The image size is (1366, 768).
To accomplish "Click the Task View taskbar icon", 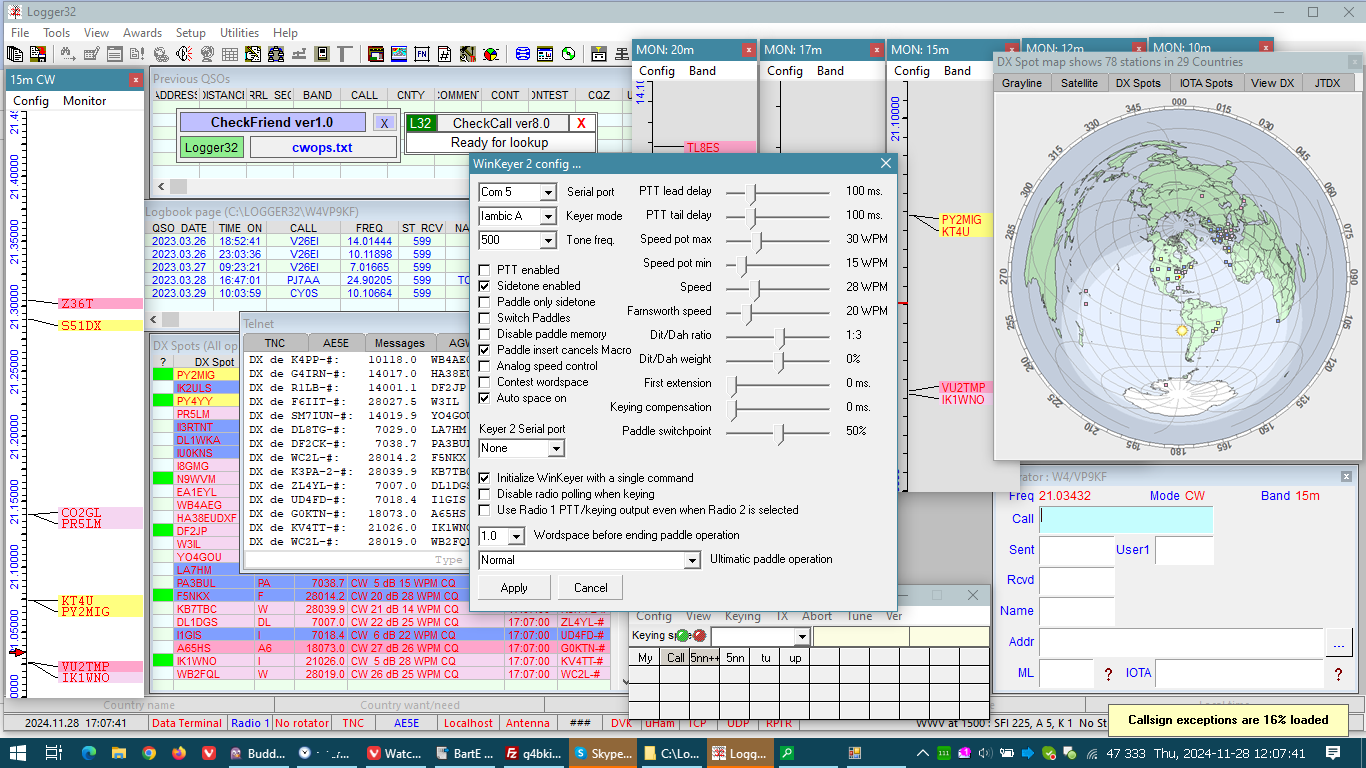I will pyautogui.click(x=56, y=753).
